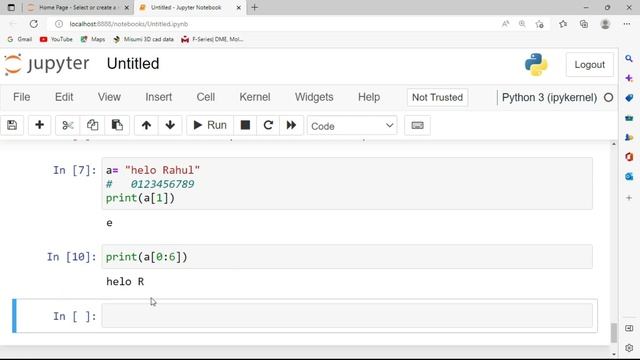Restart the kernel icon
This screenshot has width=640, height=360.
coord(268,125)
